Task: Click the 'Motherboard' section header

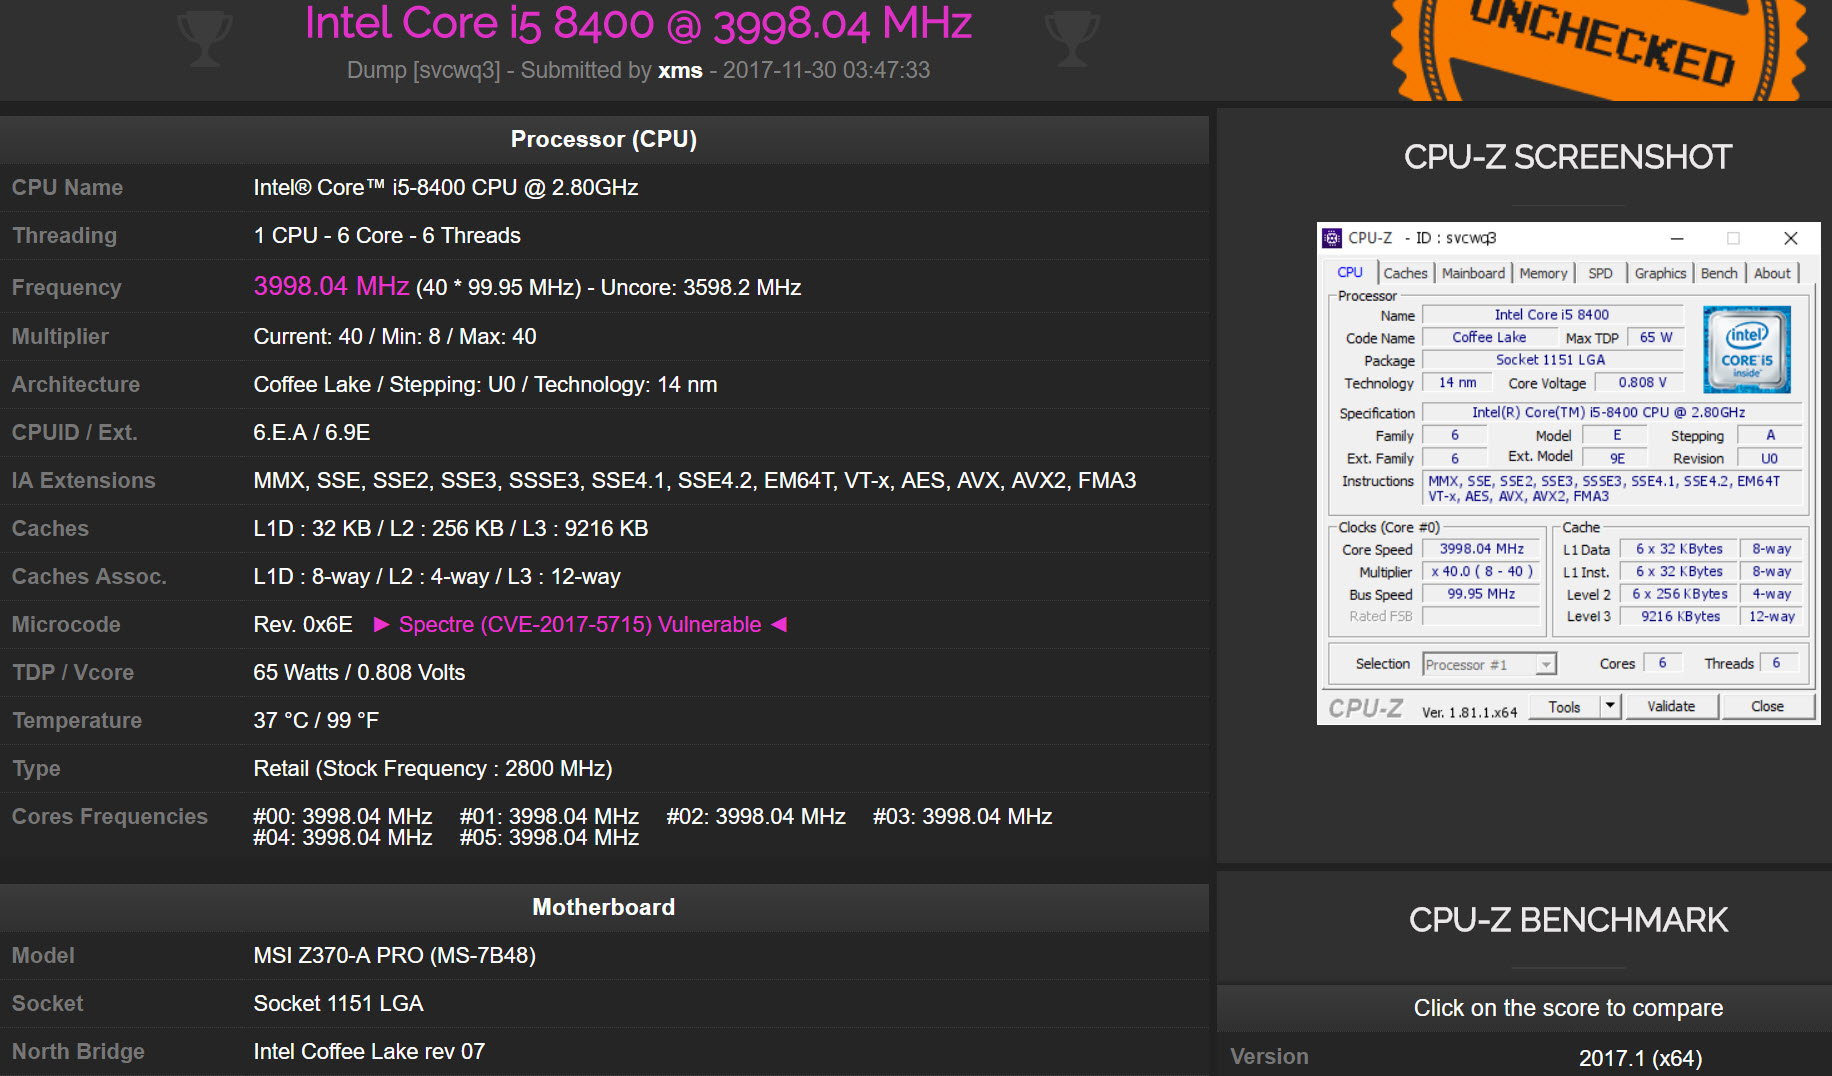Action: [x=604, y=907]
